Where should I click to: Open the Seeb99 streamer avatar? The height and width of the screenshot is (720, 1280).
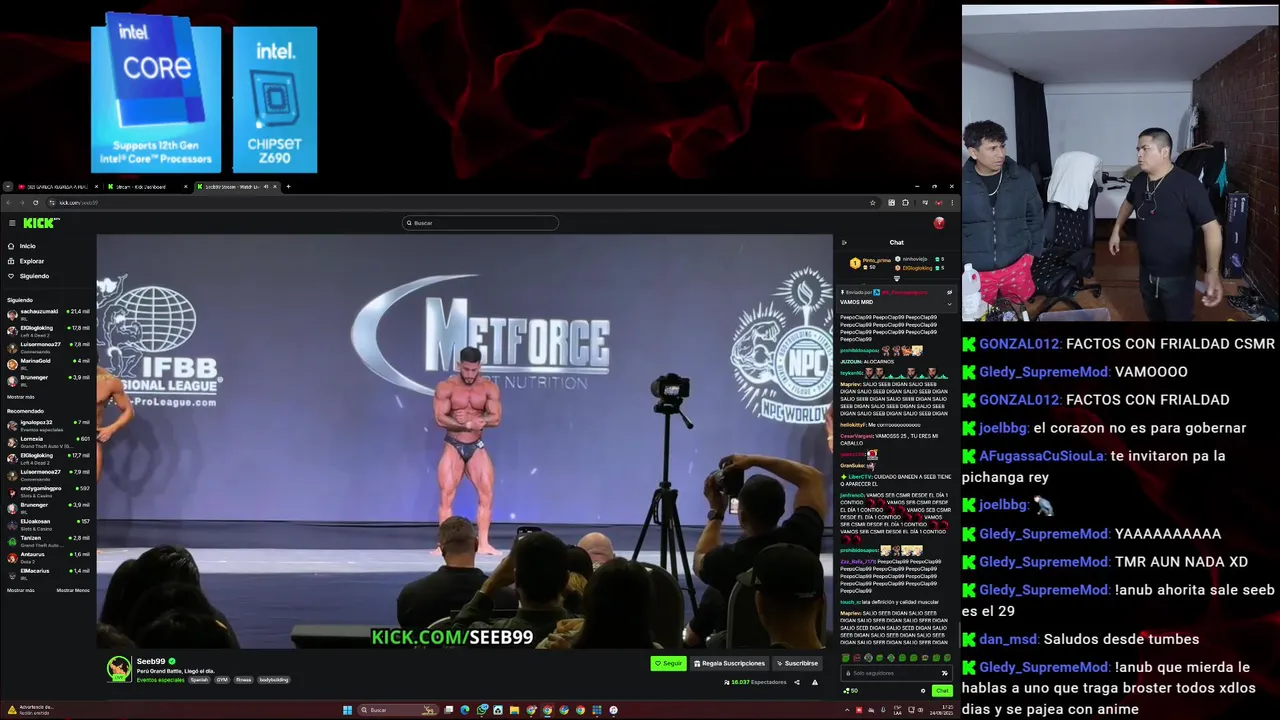[x=119, y=668]
